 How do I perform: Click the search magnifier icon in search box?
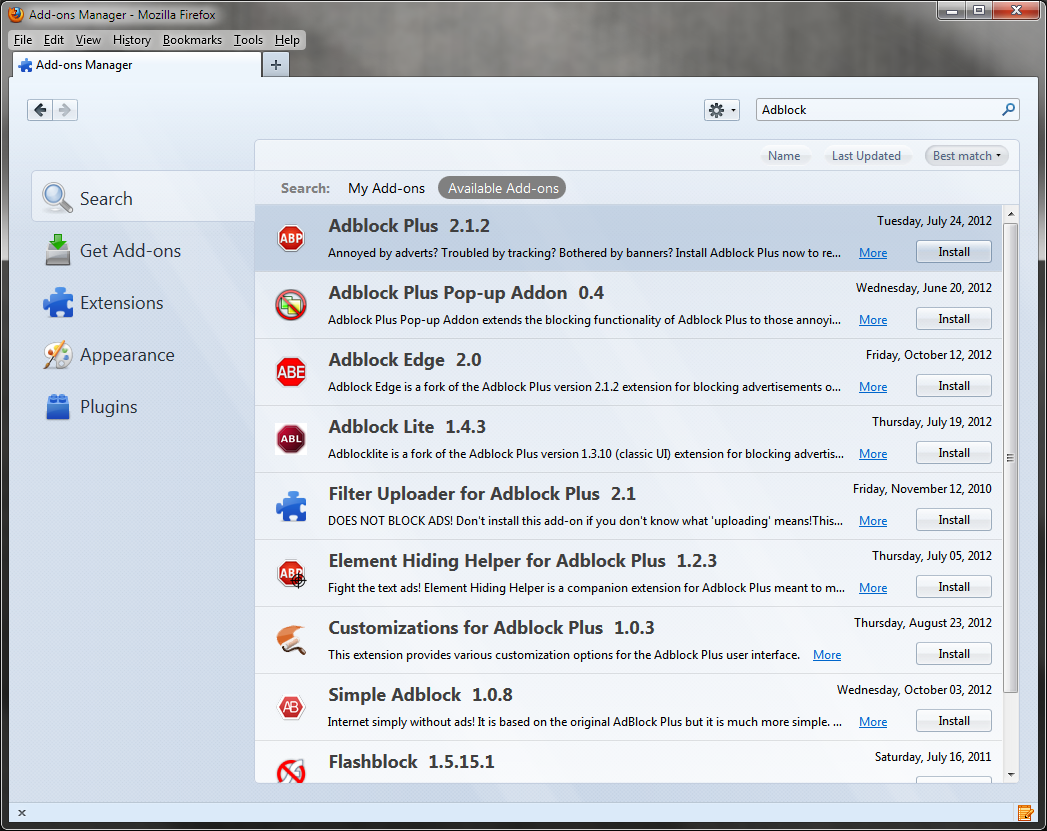coord(1008,110)
